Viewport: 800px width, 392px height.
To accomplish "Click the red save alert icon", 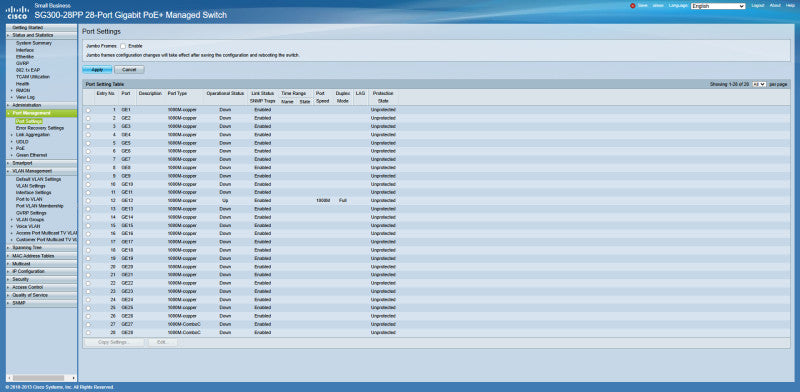I will pos(633,6).
